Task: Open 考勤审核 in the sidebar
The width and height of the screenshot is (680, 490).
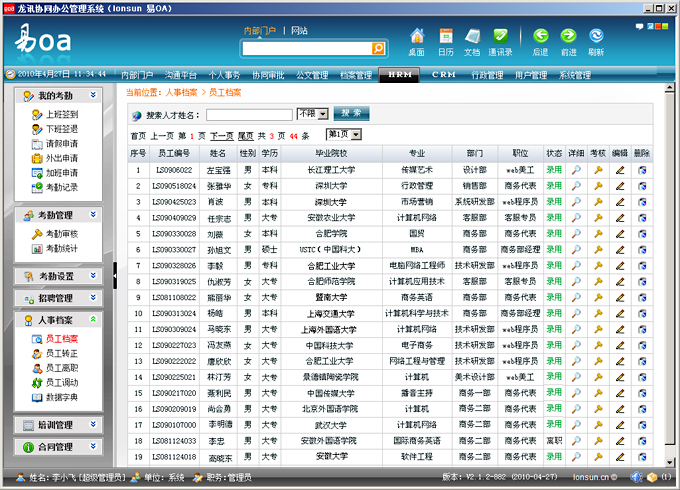Action: click(55, 234)
